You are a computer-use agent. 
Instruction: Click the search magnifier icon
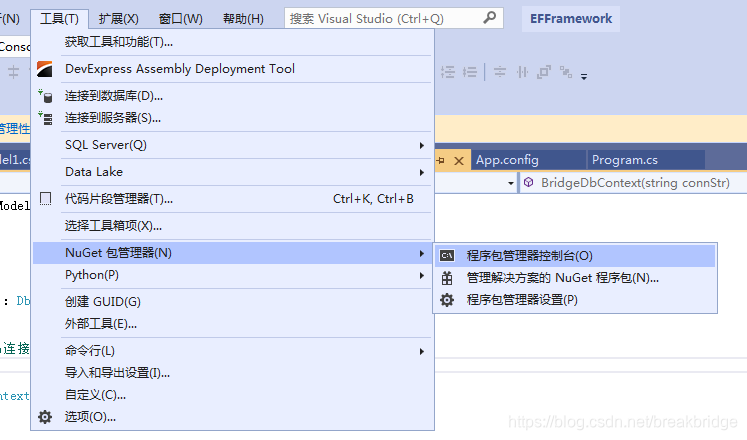[x=489, y=18]
